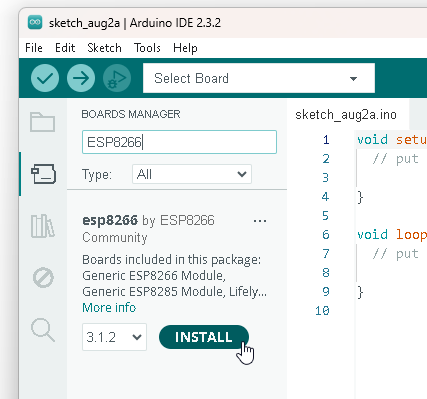Open the Debug sidebar icon
This screenshot has height=399, width=427.
(43, 277)
